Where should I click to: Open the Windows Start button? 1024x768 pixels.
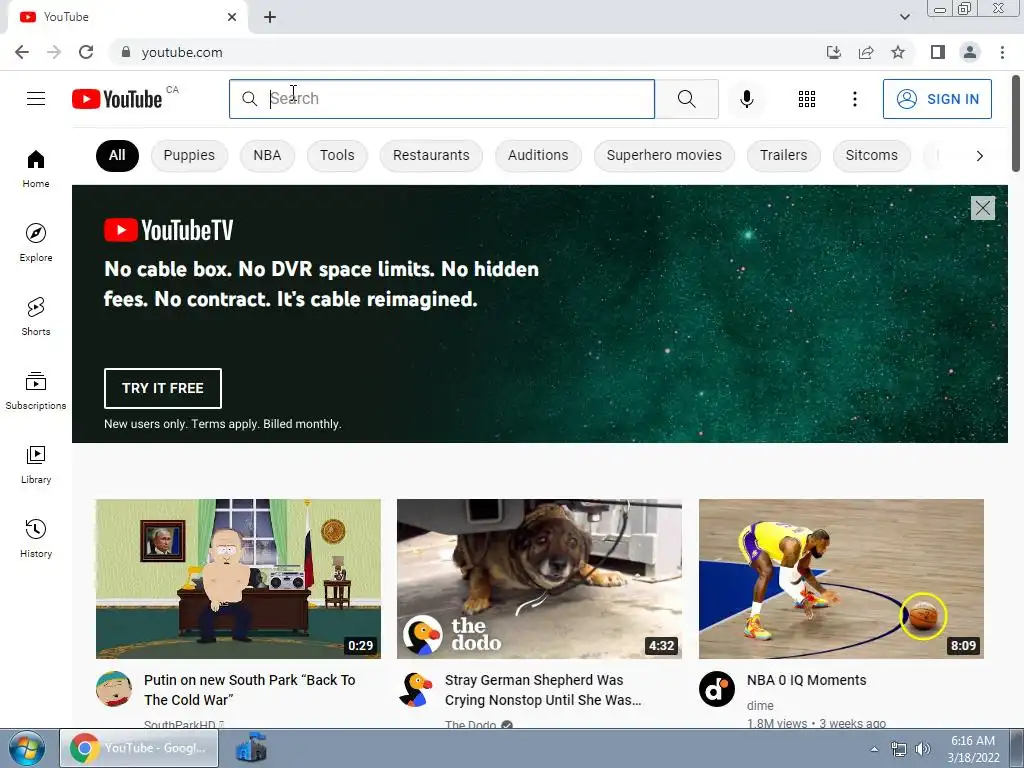[x=27, y=748]
